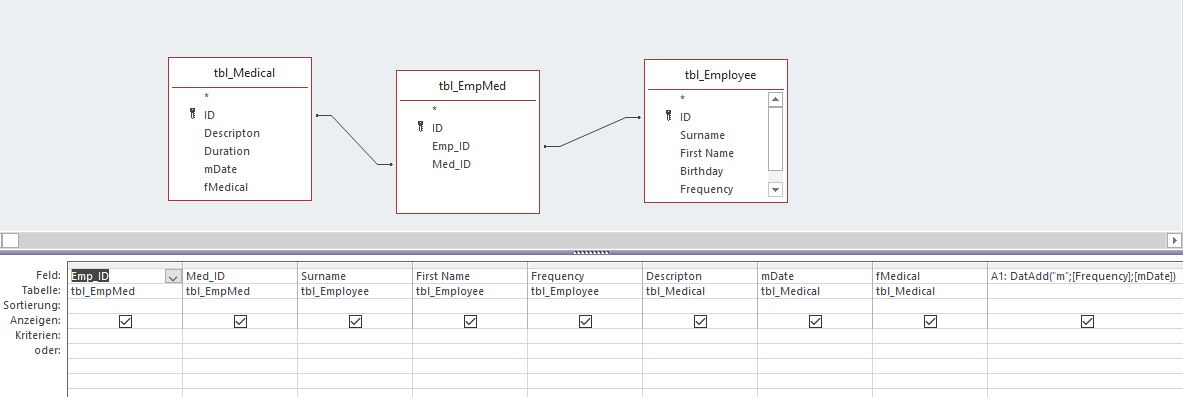
Task: Click the left end button of the diagram pane horizontal scrollbar
Action: [10, 240]
